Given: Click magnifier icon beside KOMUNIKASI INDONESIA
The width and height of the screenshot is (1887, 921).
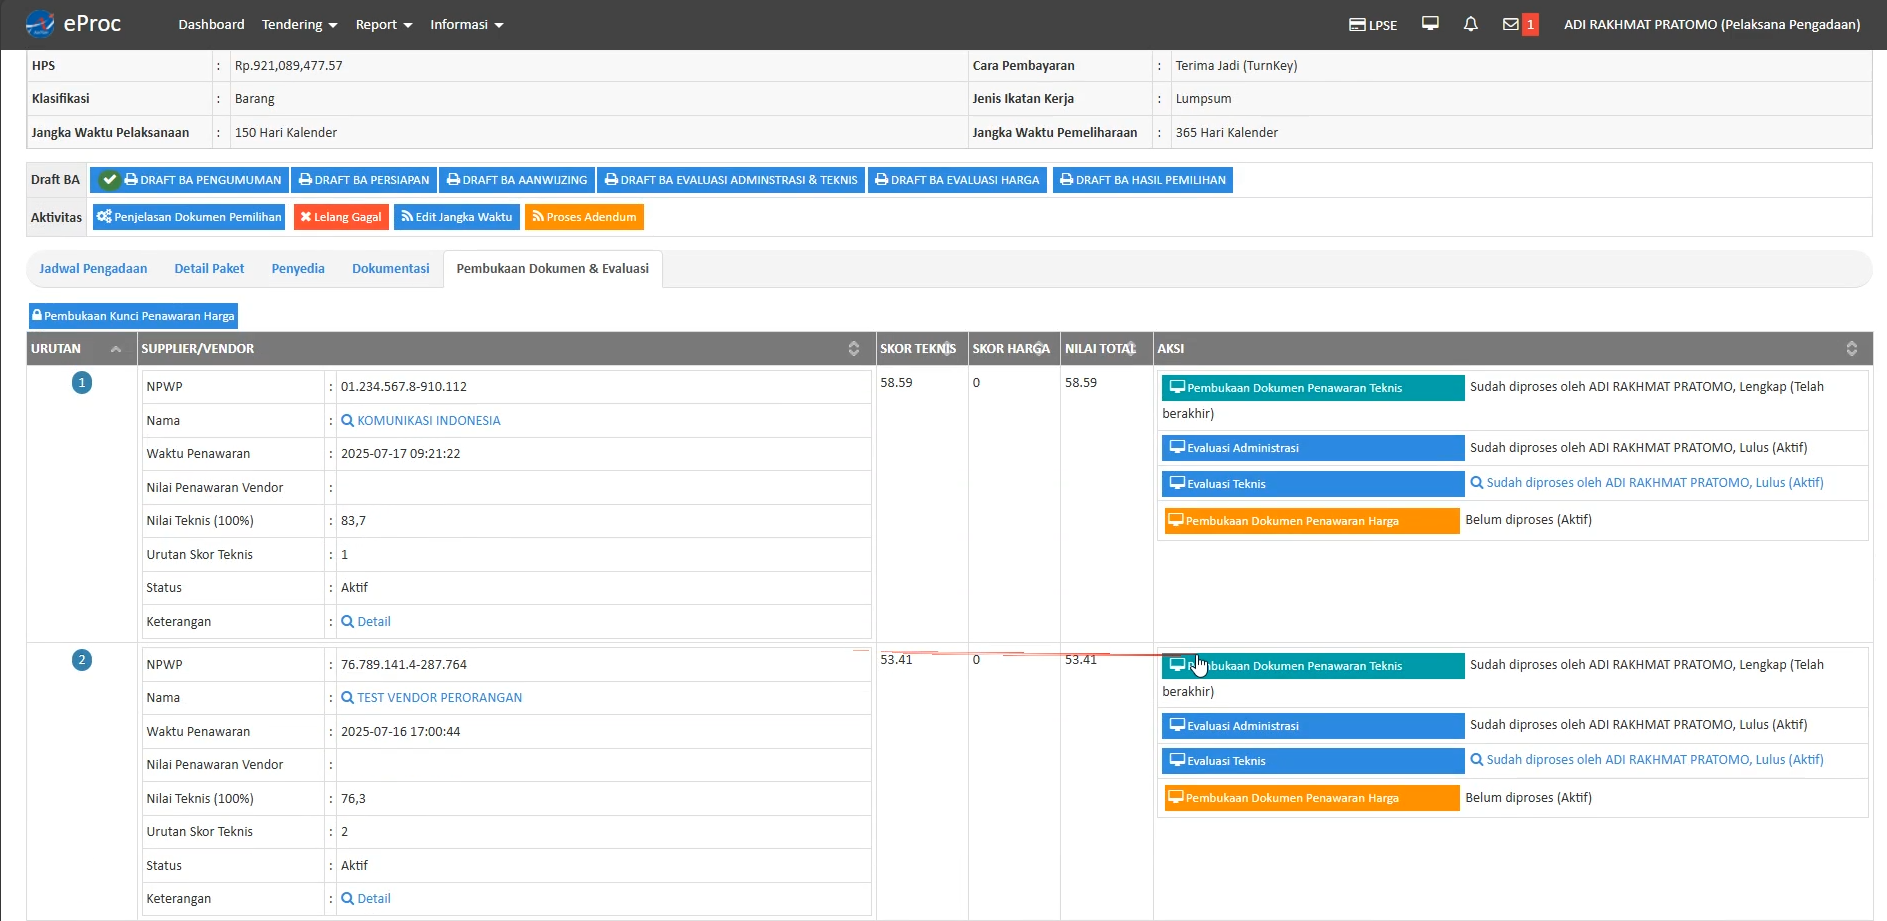Looking at the screenshot, I should (347, 421).
